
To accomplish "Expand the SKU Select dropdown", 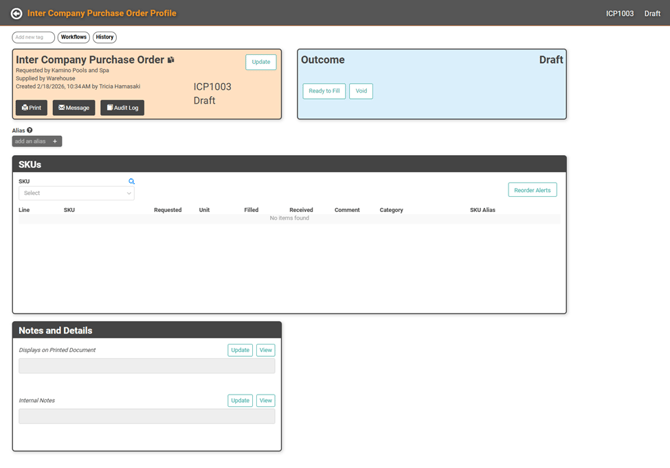I will click(x=76, y=193).
